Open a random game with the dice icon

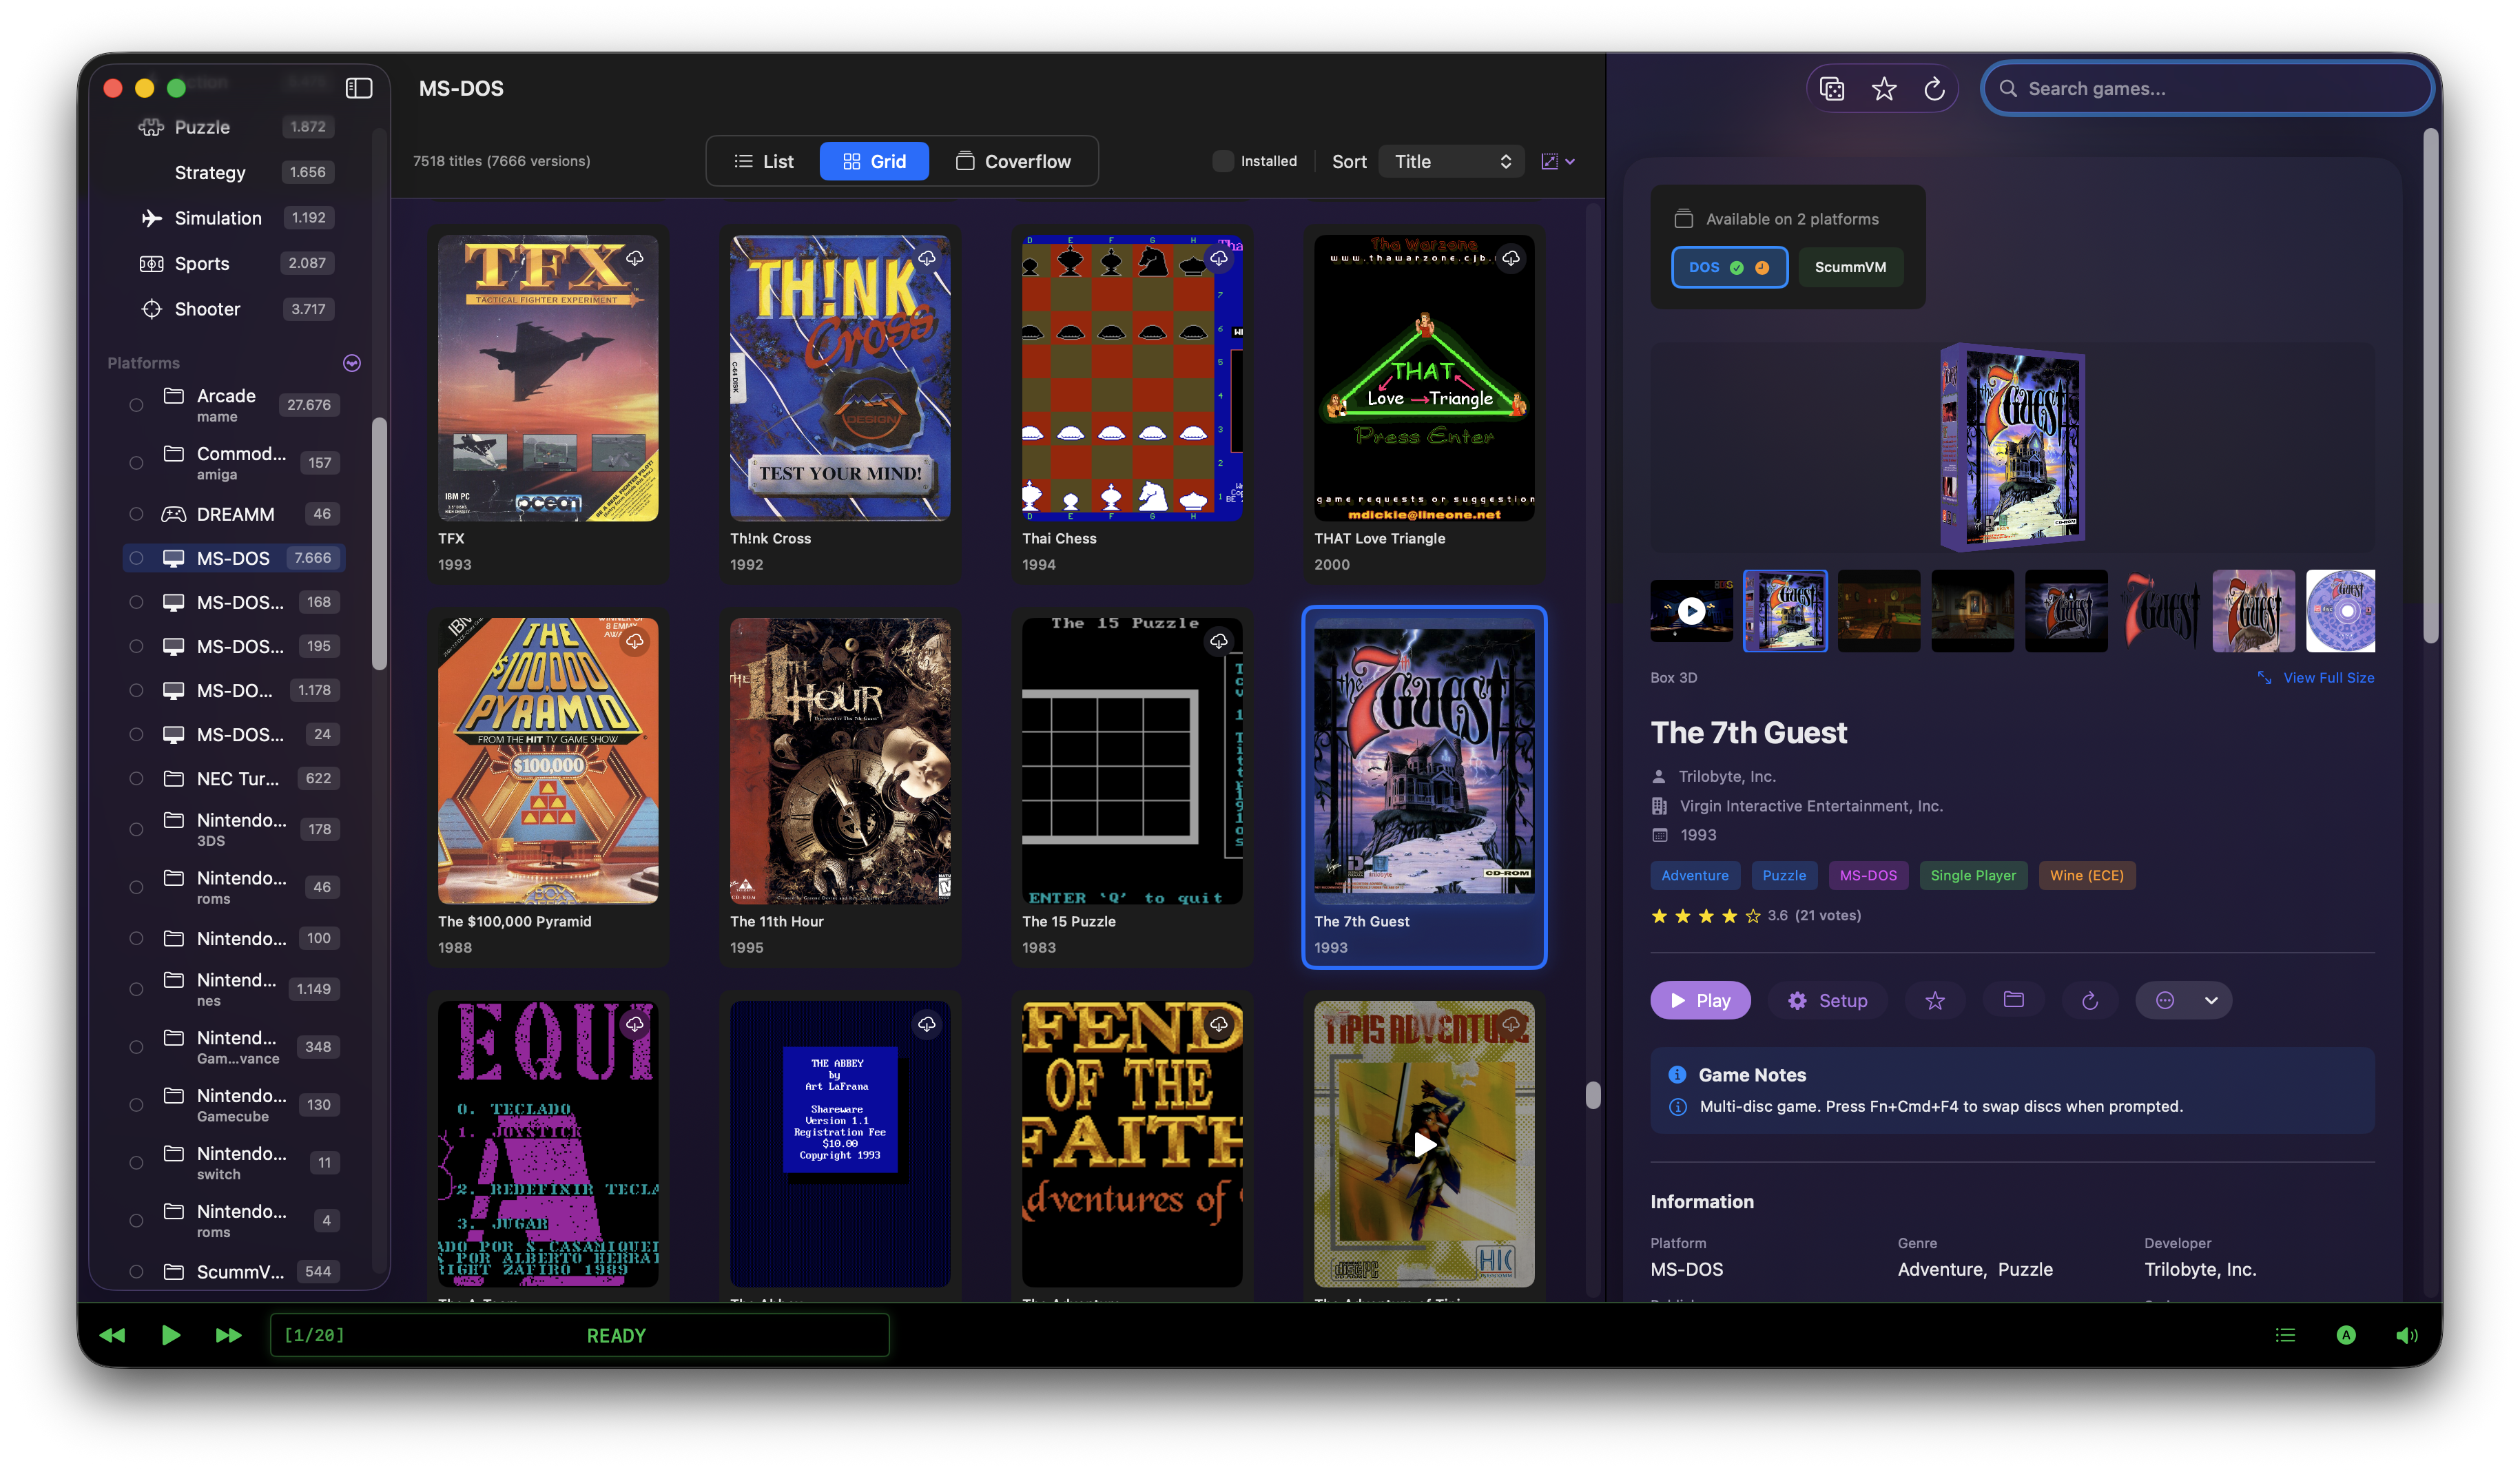[1832, 88]
